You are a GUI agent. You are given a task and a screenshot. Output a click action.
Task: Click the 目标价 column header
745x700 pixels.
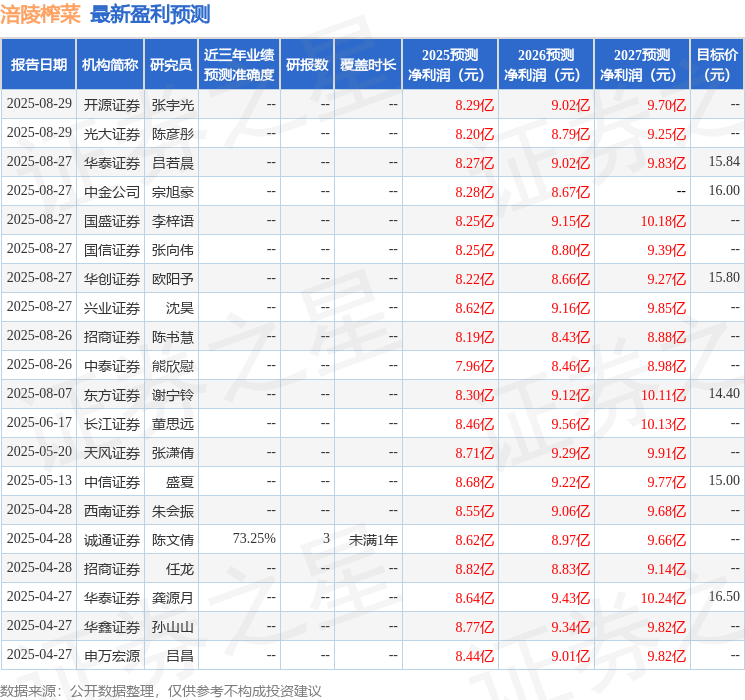717,65
